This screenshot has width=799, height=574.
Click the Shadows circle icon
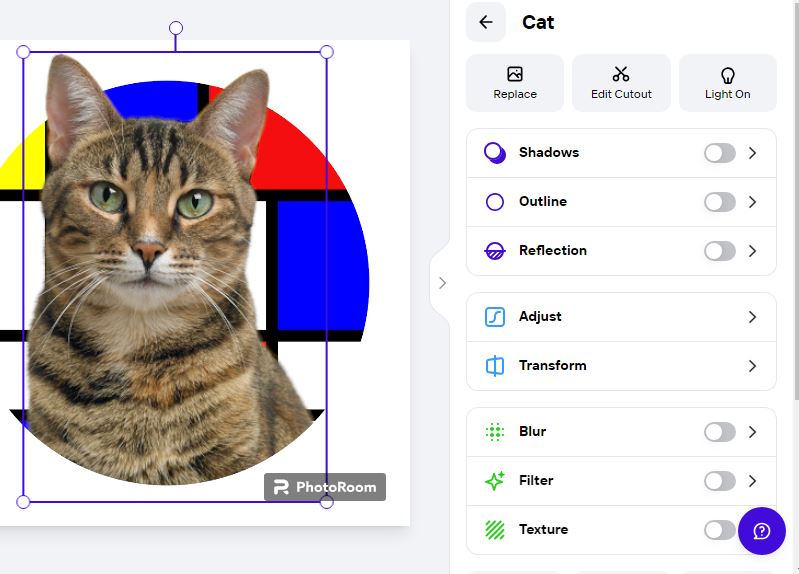[495, 153]
